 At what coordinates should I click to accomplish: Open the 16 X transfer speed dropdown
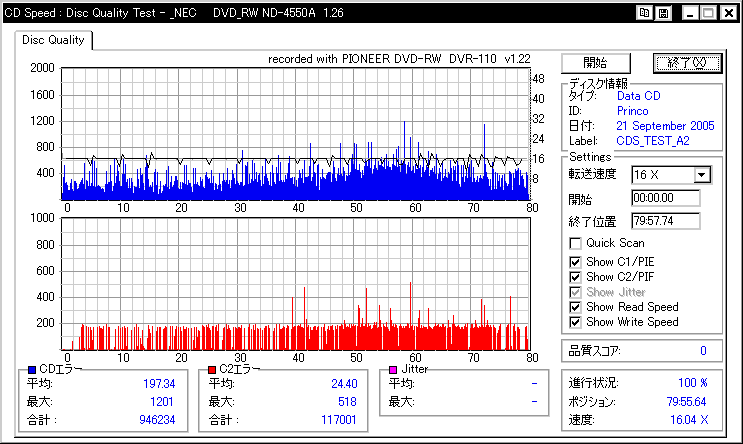702,175
